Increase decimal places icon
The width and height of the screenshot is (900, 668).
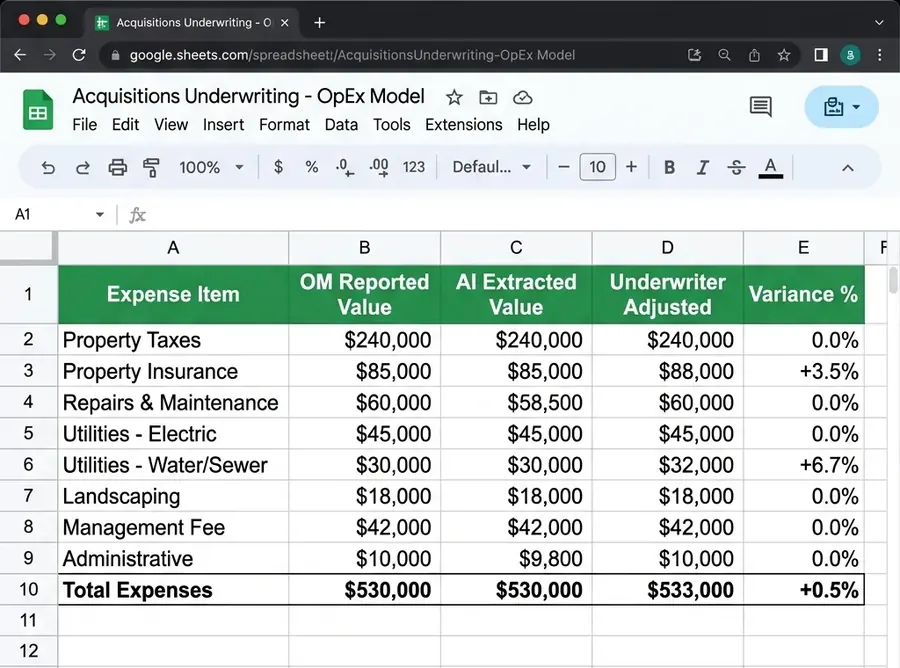point(379,168)
